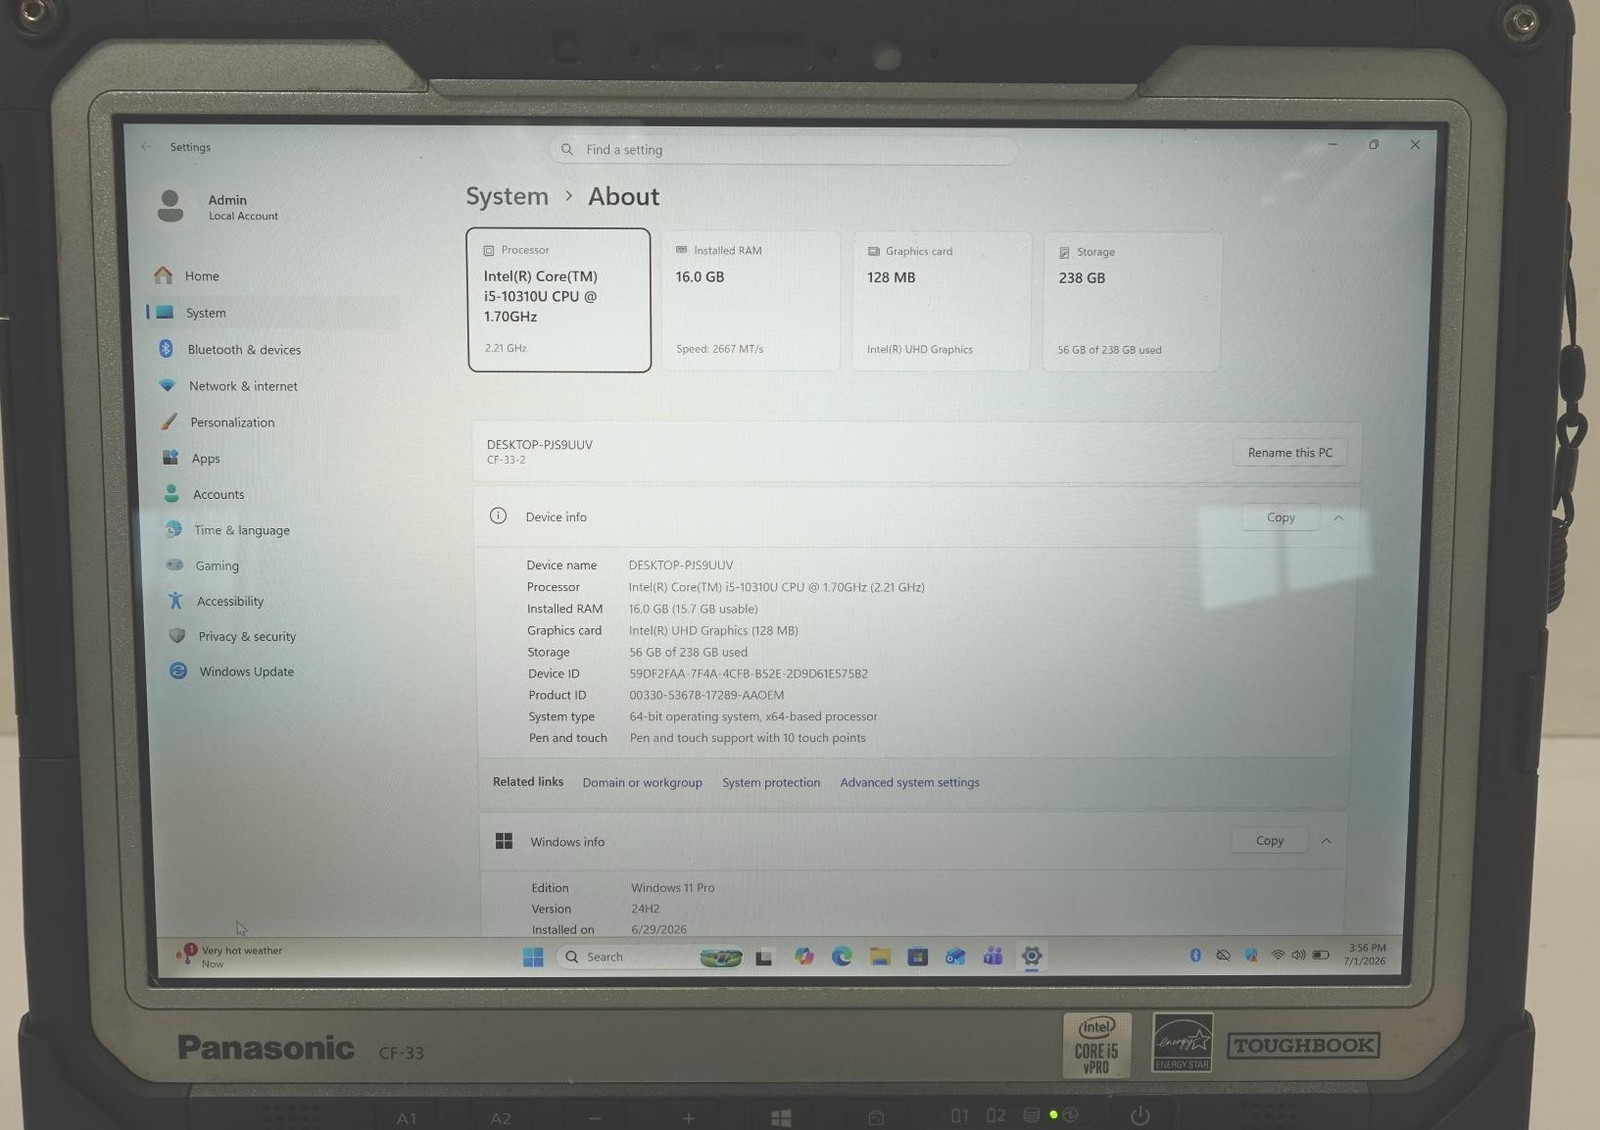Click the Device info circle icon
This screenshot has width=1600, height=1130.
point(498,516)
